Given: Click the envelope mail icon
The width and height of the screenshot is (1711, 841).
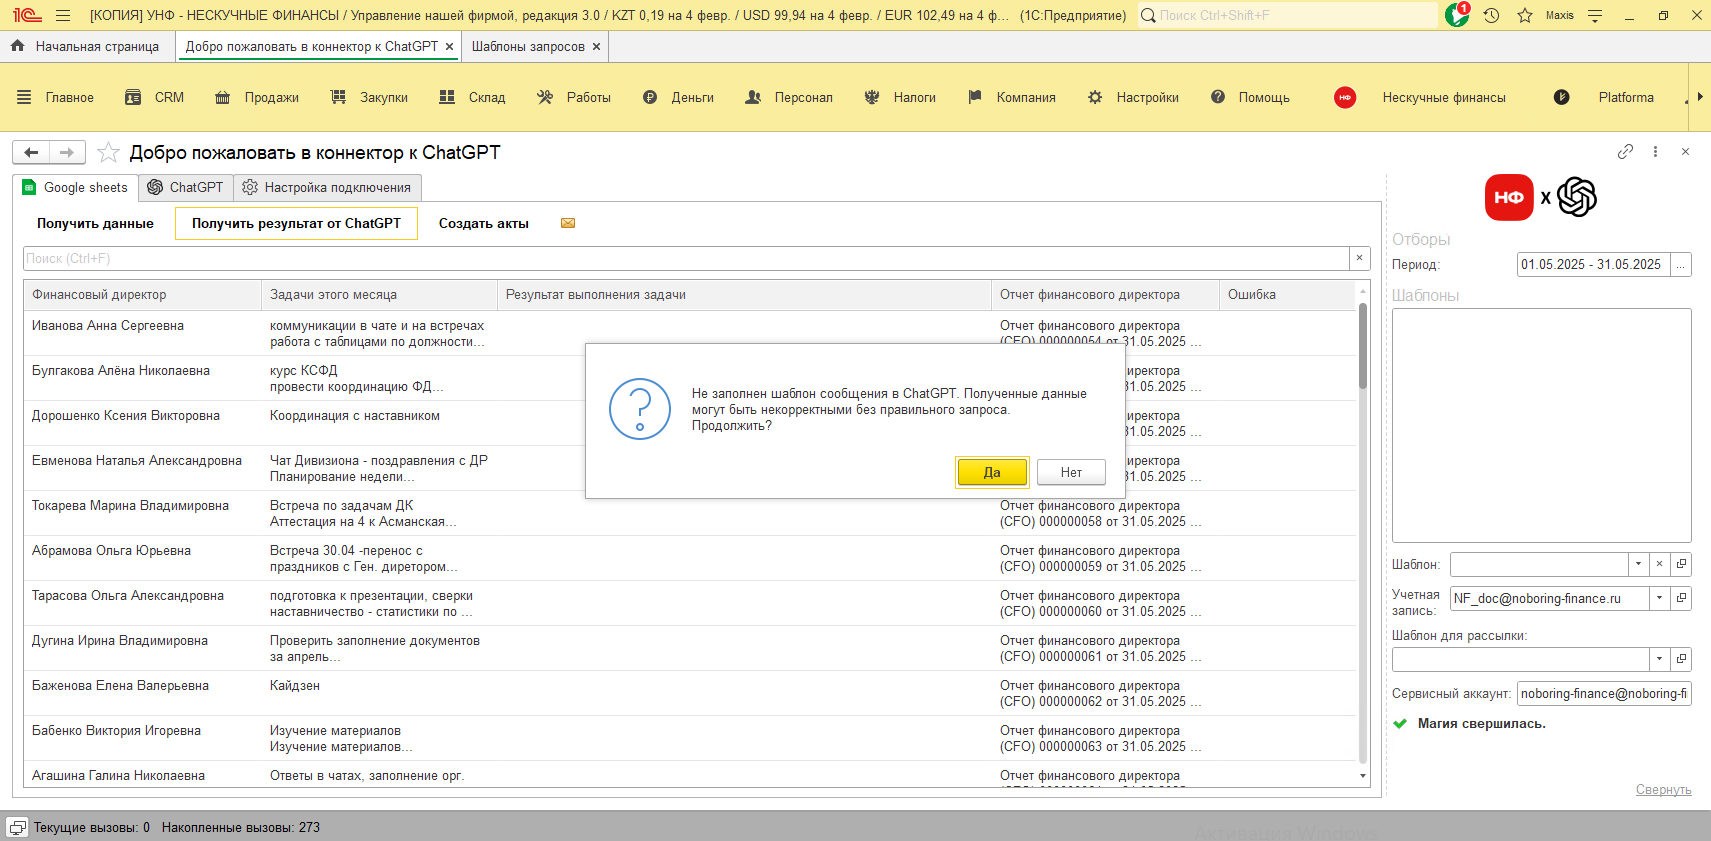Looking at the screenshot, I should (x=568, y=223).
